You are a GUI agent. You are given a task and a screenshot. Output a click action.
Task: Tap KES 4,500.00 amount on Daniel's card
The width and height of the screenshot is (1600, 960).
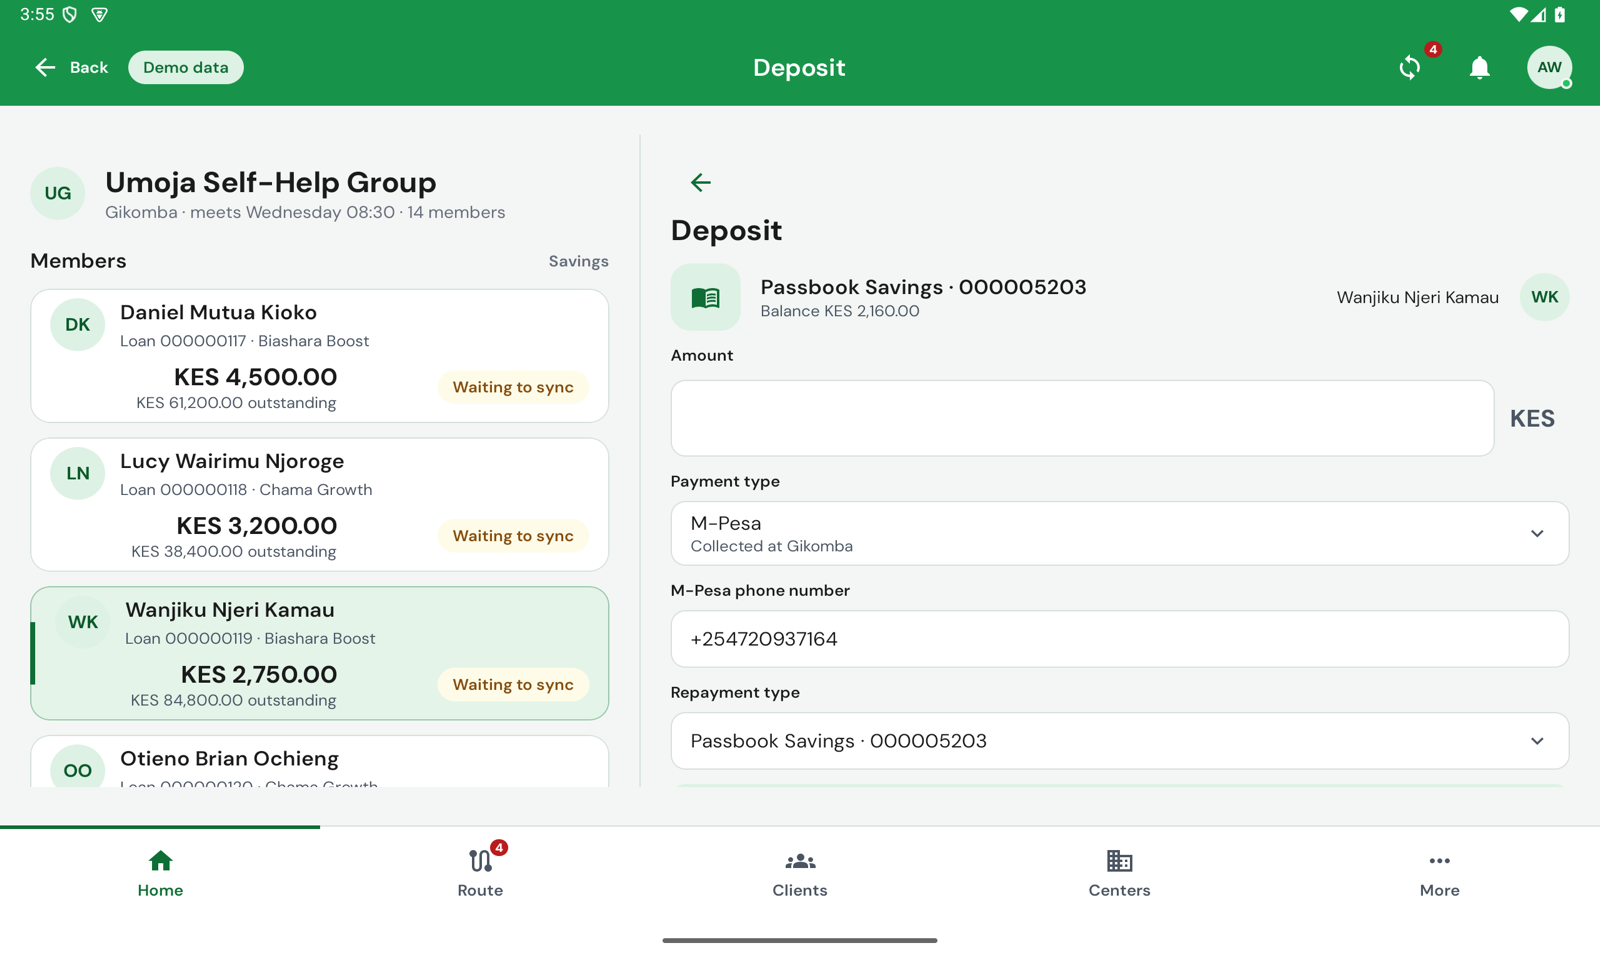[x=256, y=377]
